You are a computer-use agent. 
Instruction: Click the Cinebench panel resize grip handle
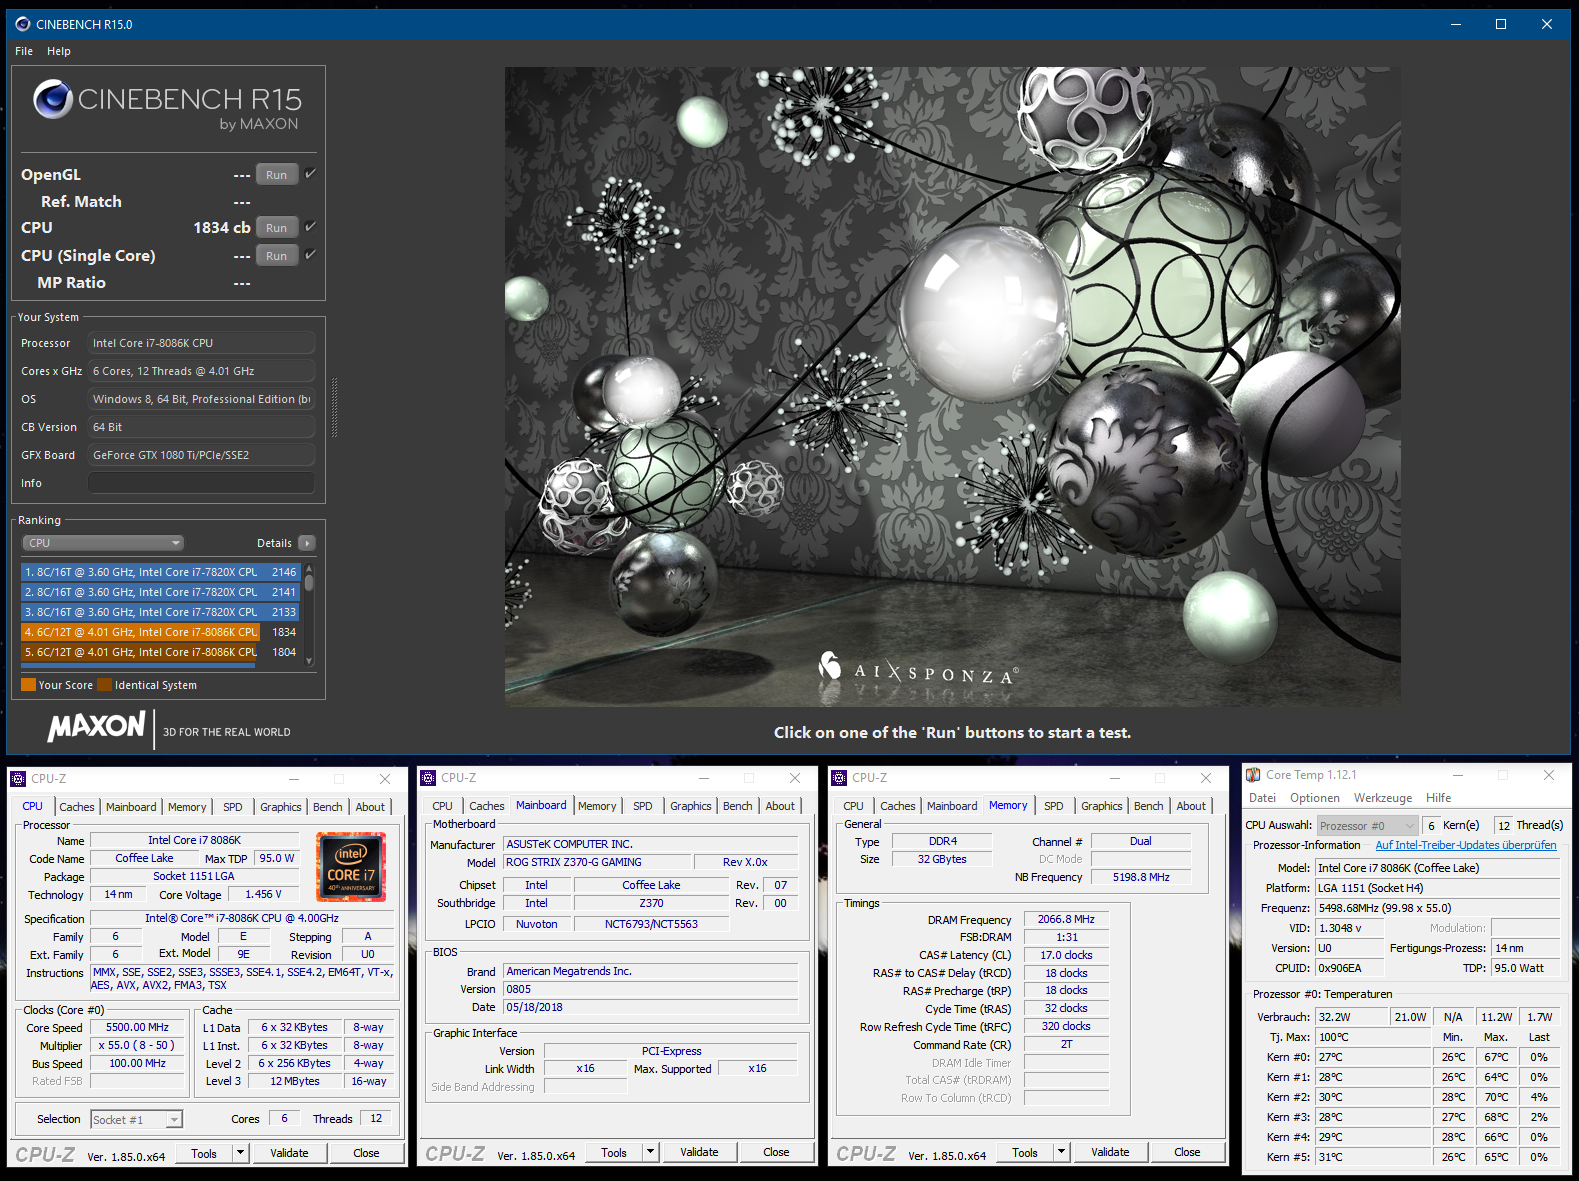click(334, 408)
